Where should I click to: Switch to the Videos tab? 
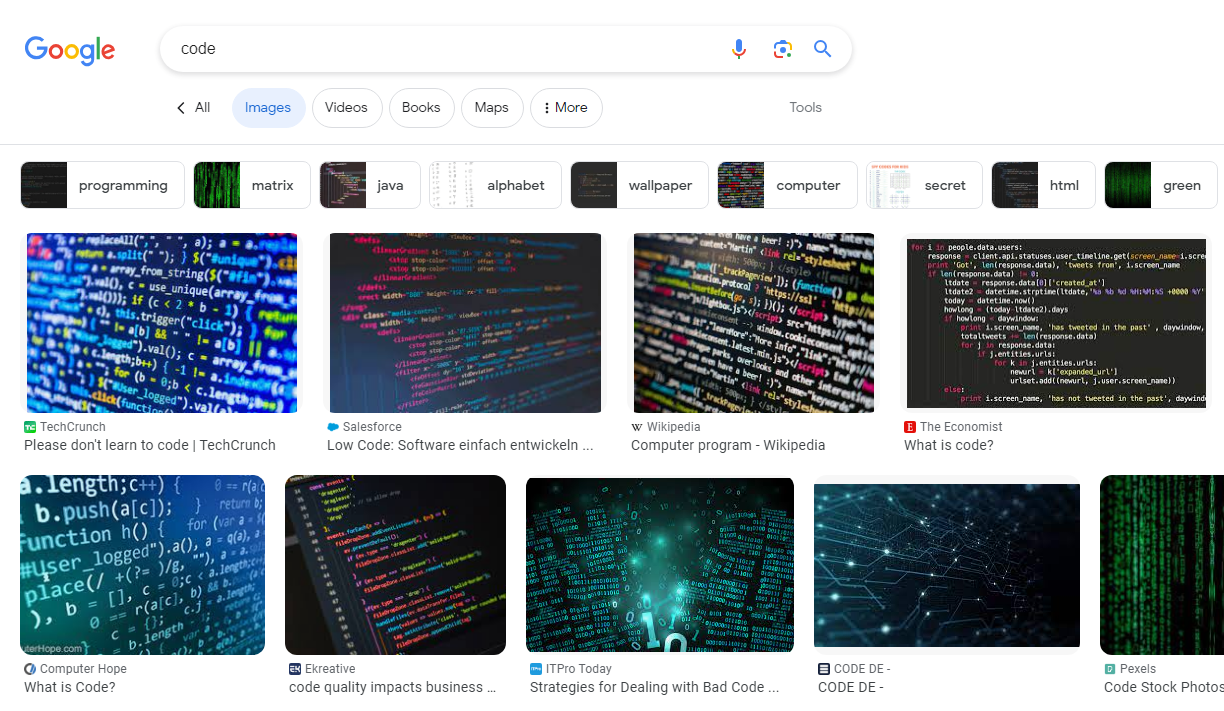click(x=347, y=107)
